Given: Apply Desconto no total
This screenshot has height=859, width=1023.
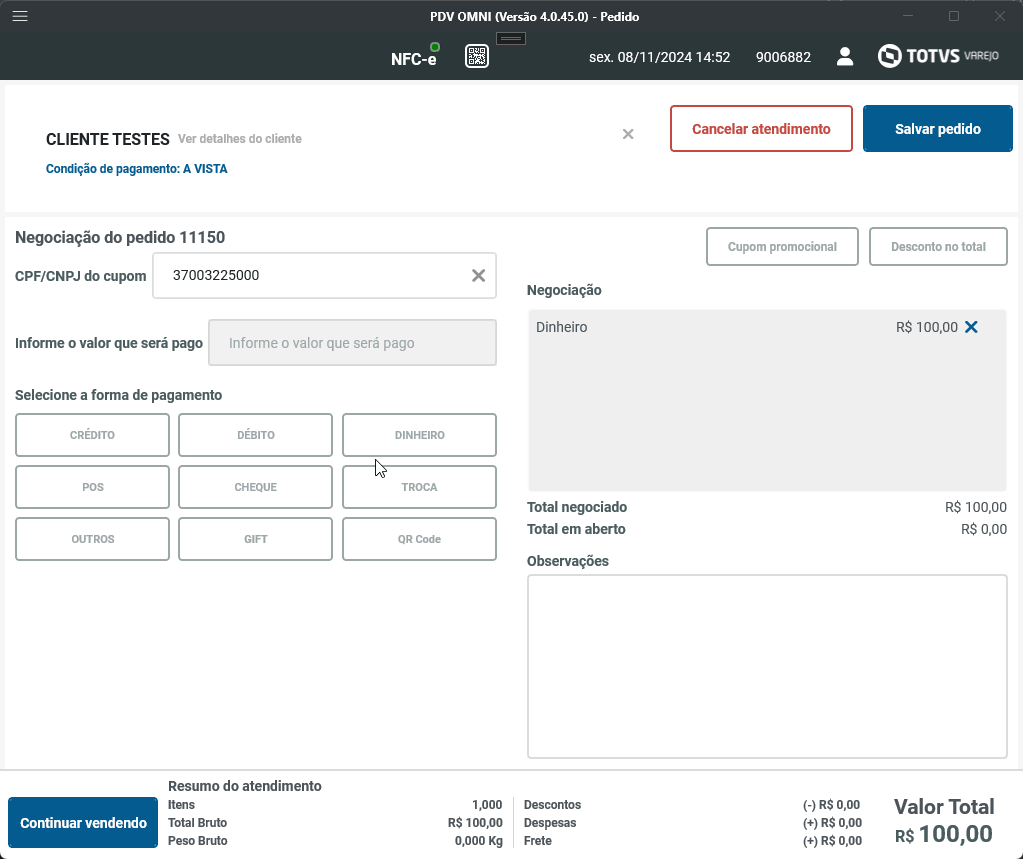Looking at the screenshot, I should point(938,247).
